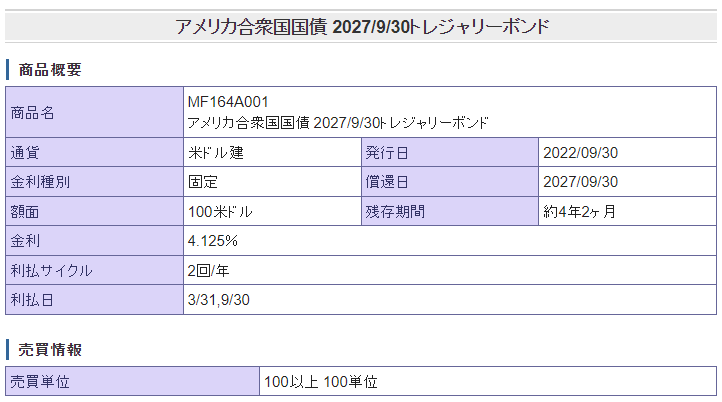Click the 金利種別 label cell
The width and height of the screenshot is (722, 402).
tap(40, 182)
